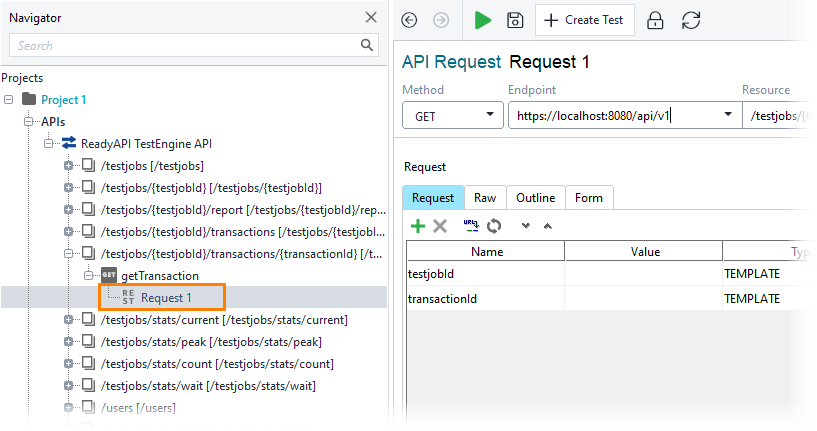Click TEMPLATE type in testjobId row
Screen dimensions: 817x431
tap(752, 274)
